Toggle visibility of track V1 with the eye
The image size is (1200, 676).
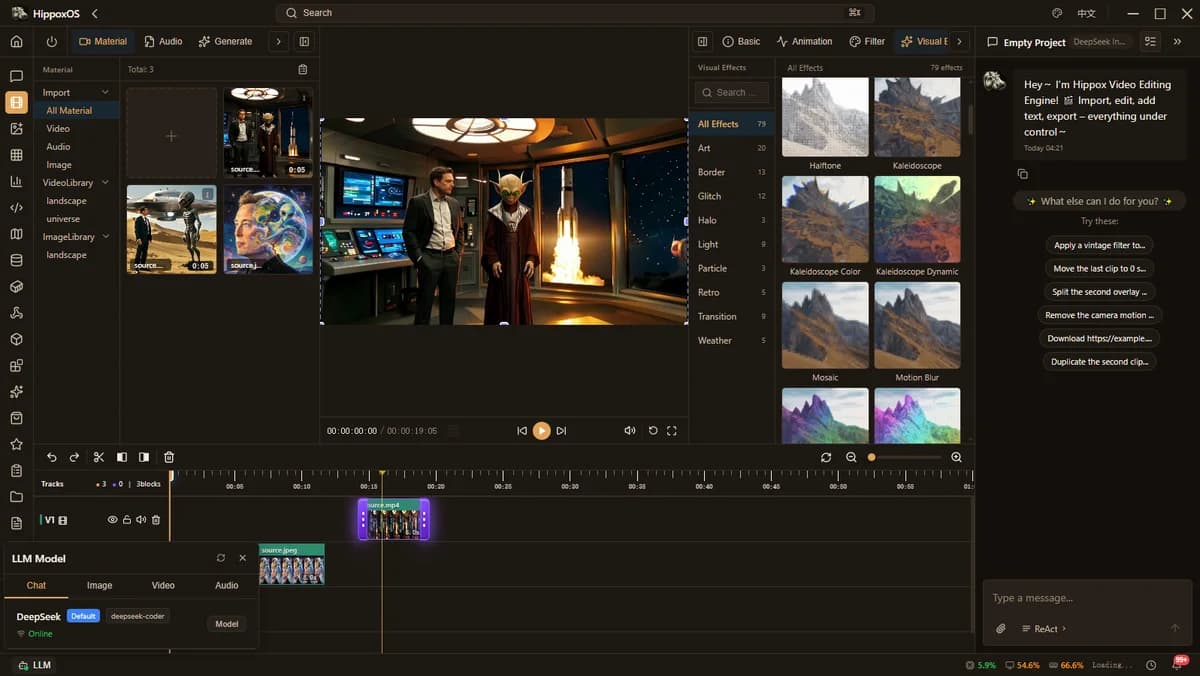[113, 520]
